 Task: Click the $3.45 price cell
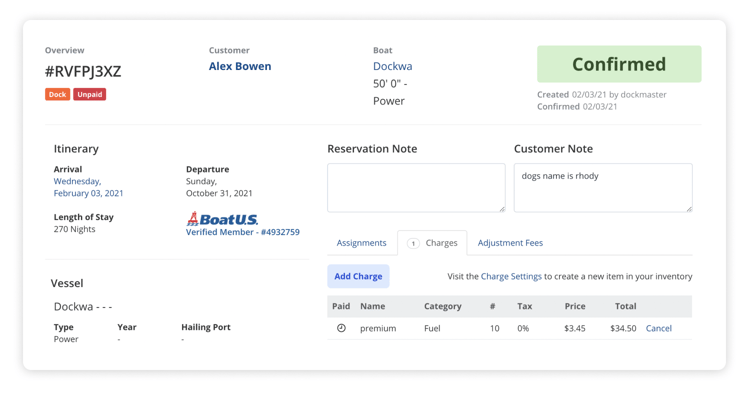[574, 328]
